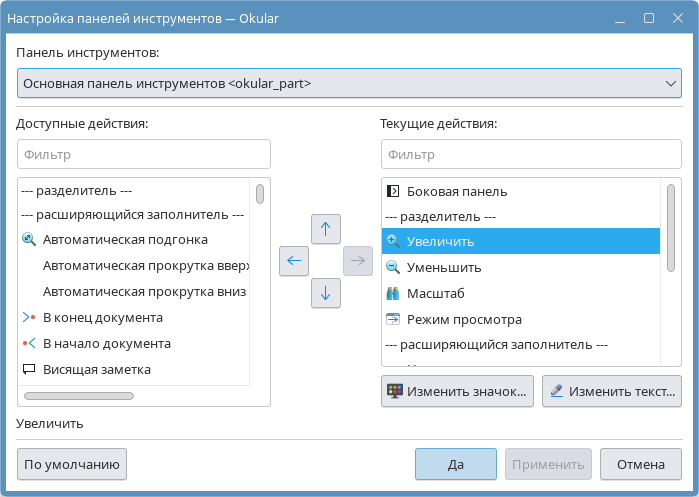699x497 pixels.
Task: Click Изменить текст button
Action: click(x=611, y=391)
